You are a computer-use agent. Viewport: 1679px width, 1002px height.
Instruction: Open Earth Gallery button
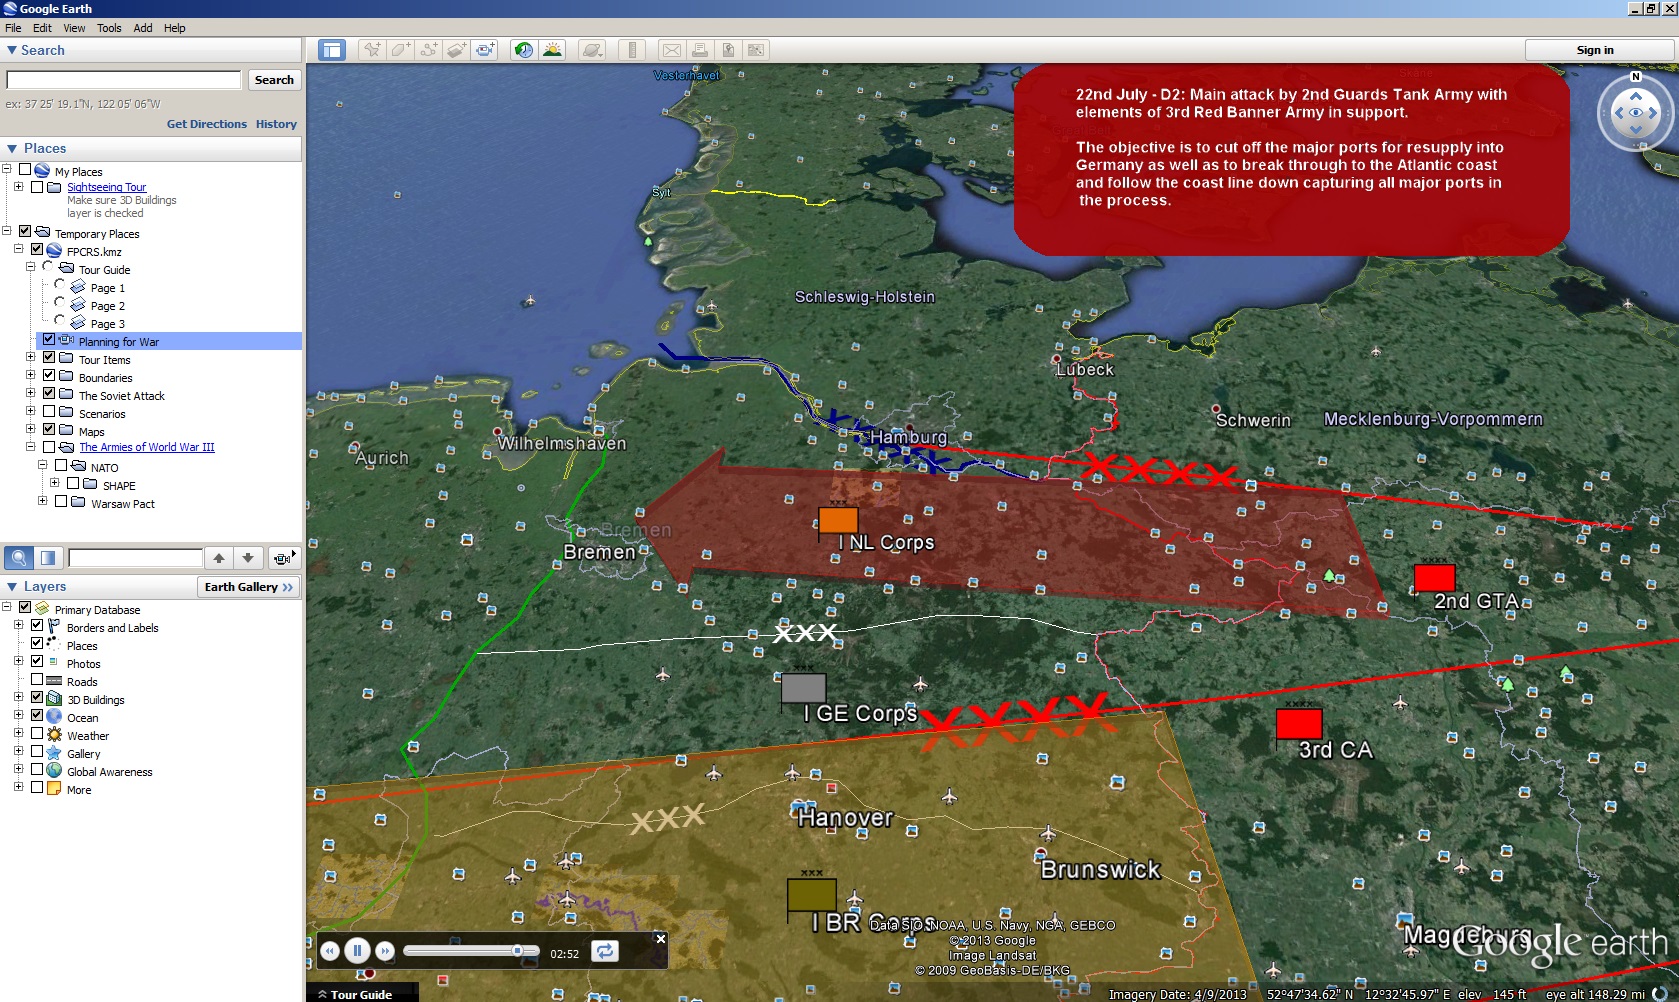[249, 587]
